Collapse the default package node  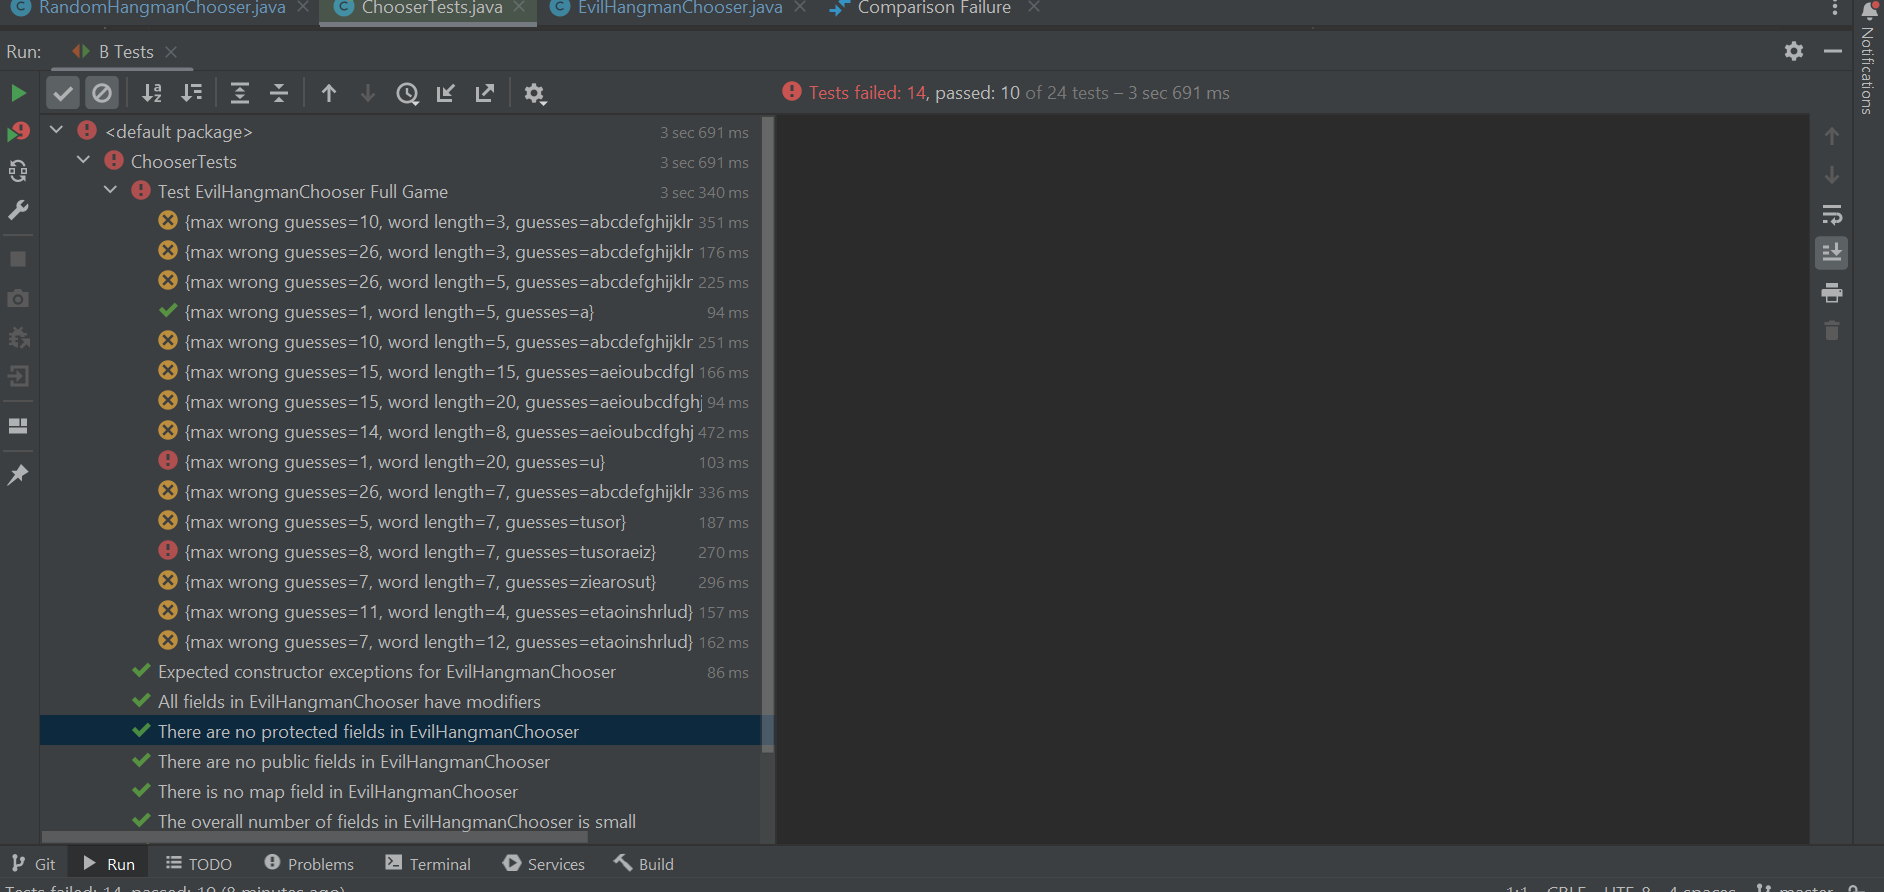[x=57, y=131]
